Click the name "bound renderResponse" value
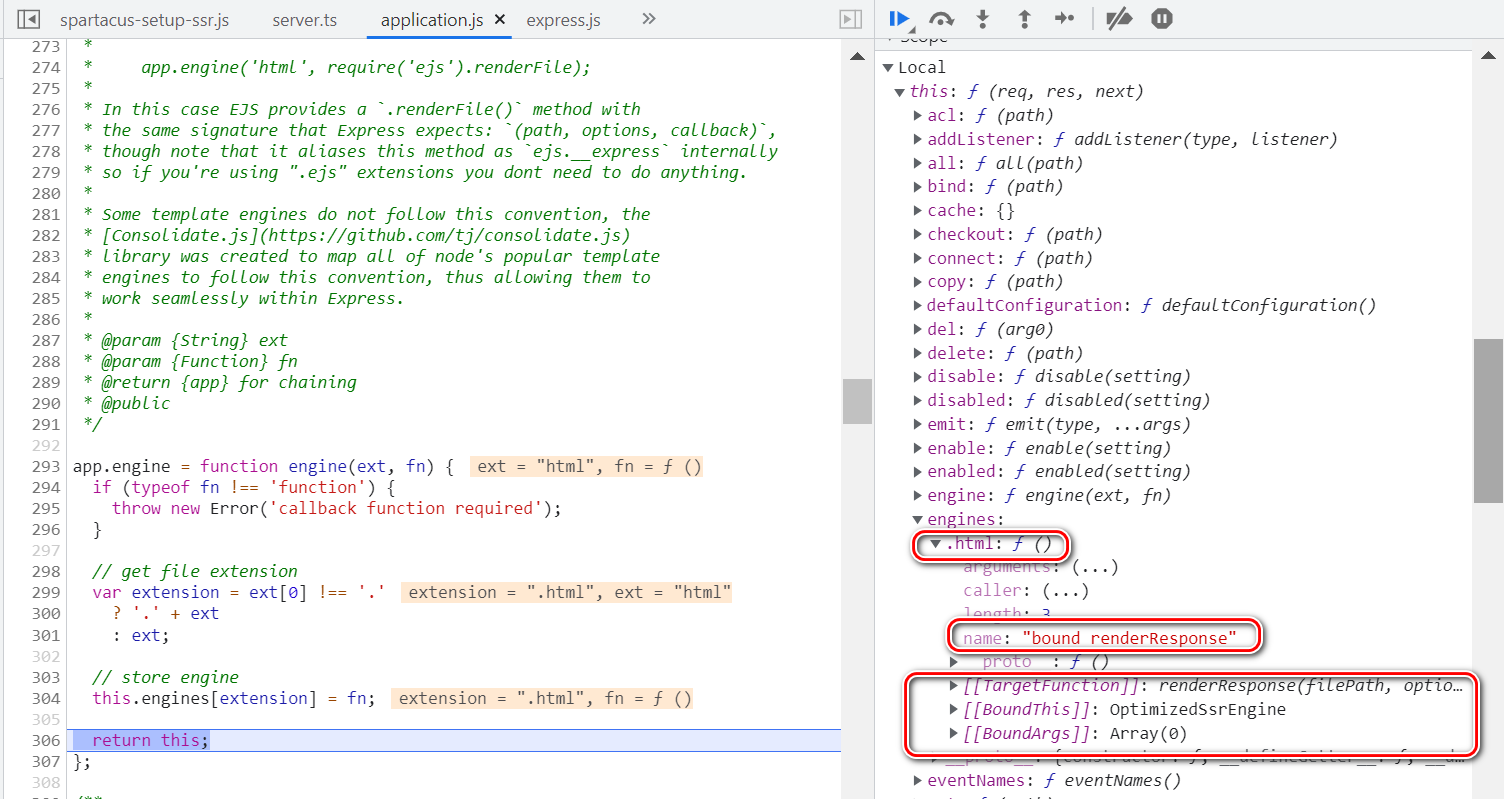The image size is (1504, 799). coord(1129,637)
